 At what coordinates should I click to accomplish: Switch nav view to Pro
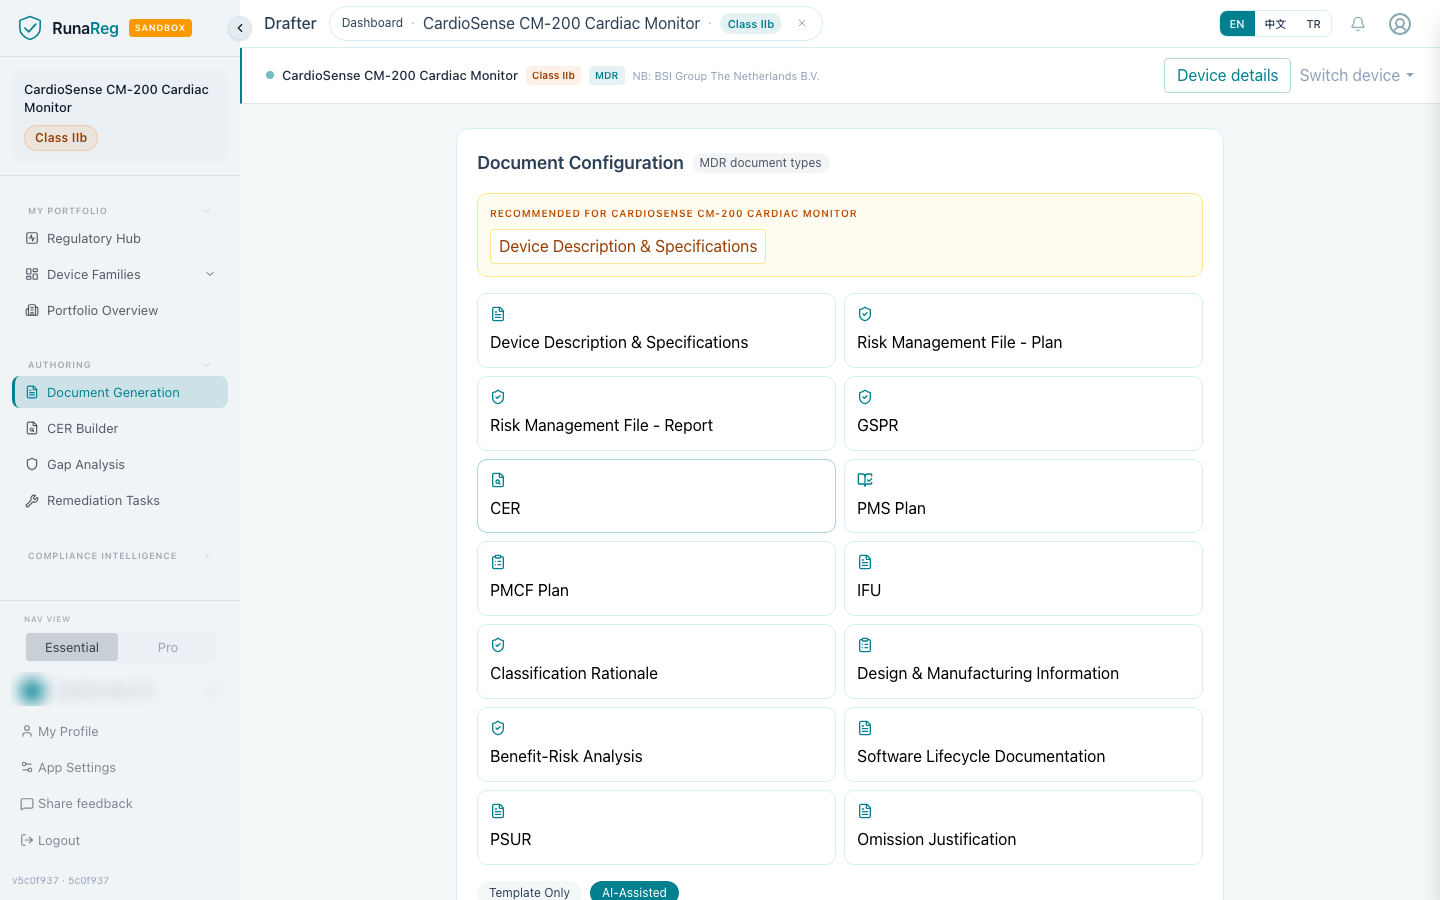pyautogui.click(x=167, y=647)
